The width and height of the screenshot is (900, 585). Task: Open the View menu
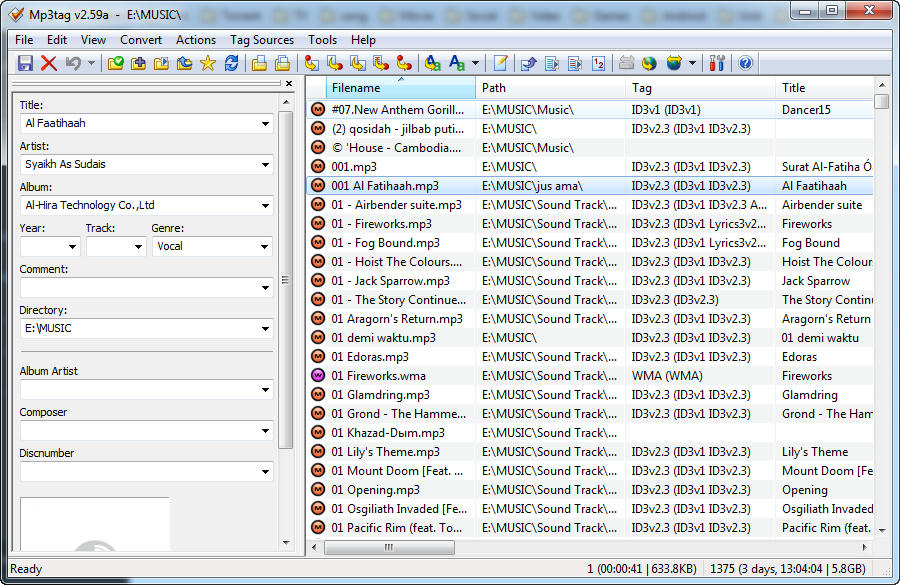(x=93, y=40)
